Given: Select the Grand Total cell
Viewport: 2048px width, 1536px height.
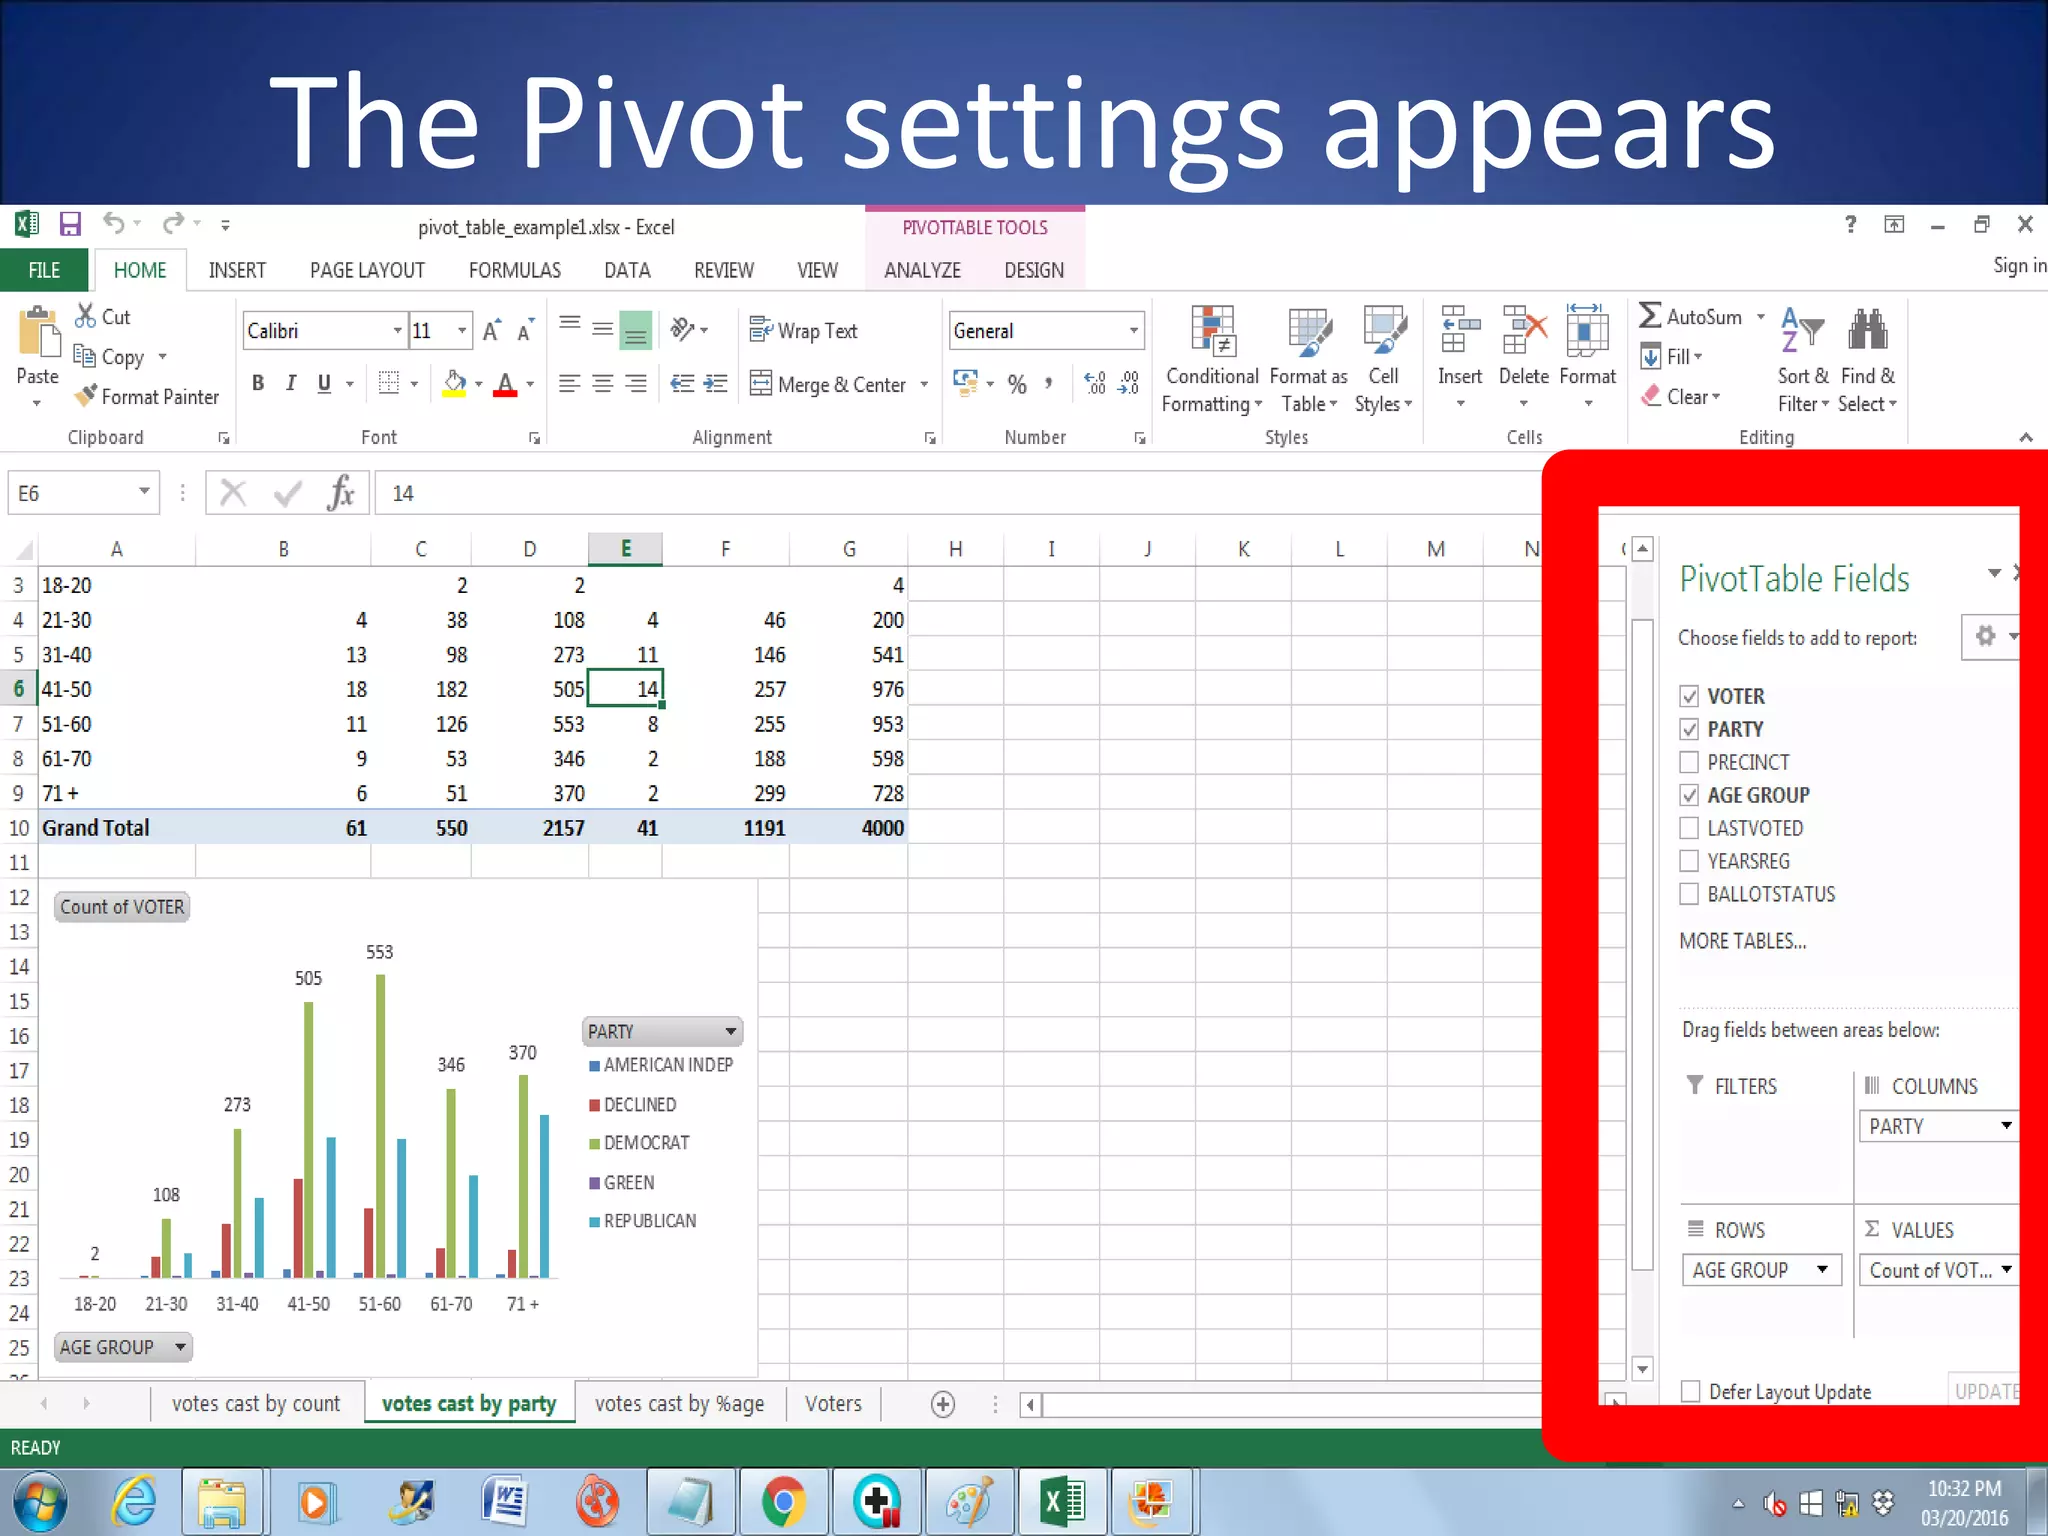Looking at the screenshot, I should coord(116,828).
